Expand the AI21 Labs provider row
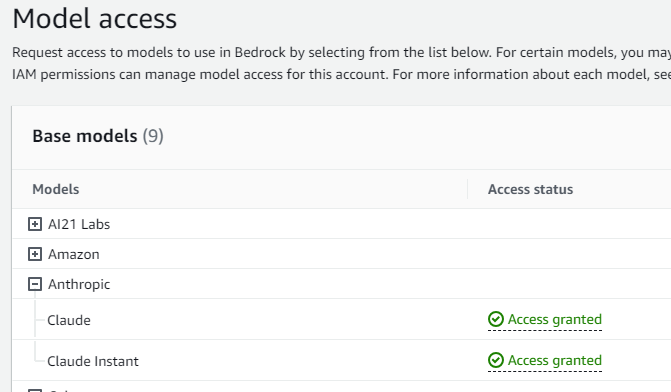 point(35,224)
